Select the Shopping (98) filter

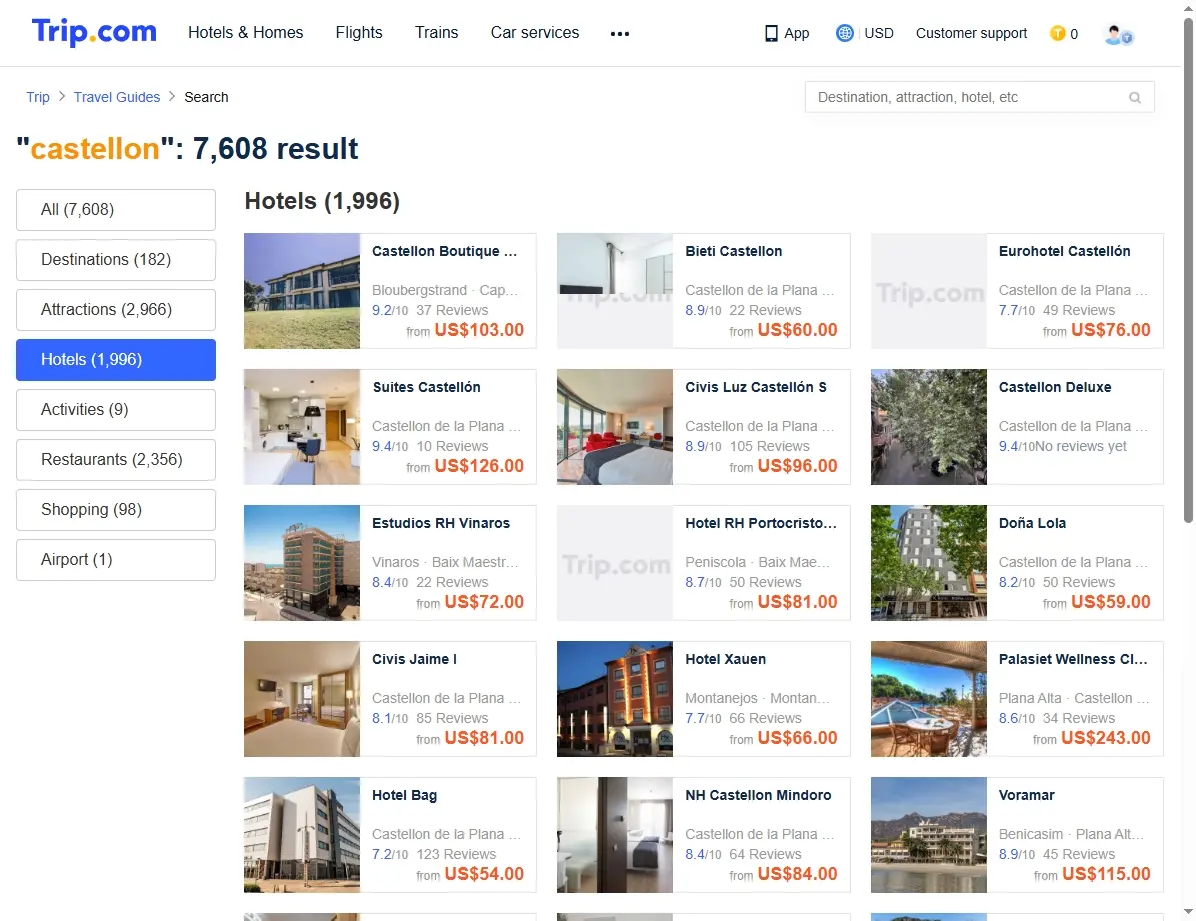(116, 510)
